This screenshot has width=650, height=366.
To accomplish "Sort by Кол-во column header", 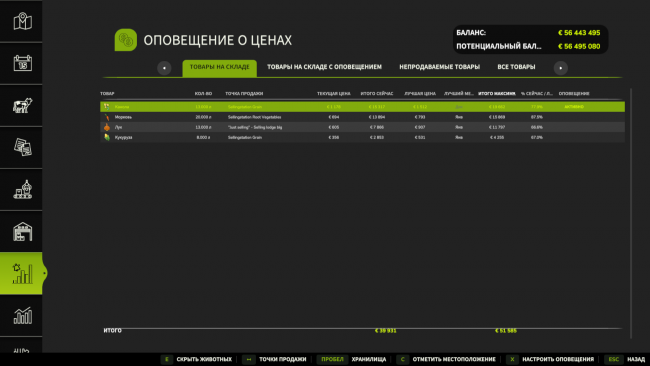I will pyautogui.click(x=203, y=94).
